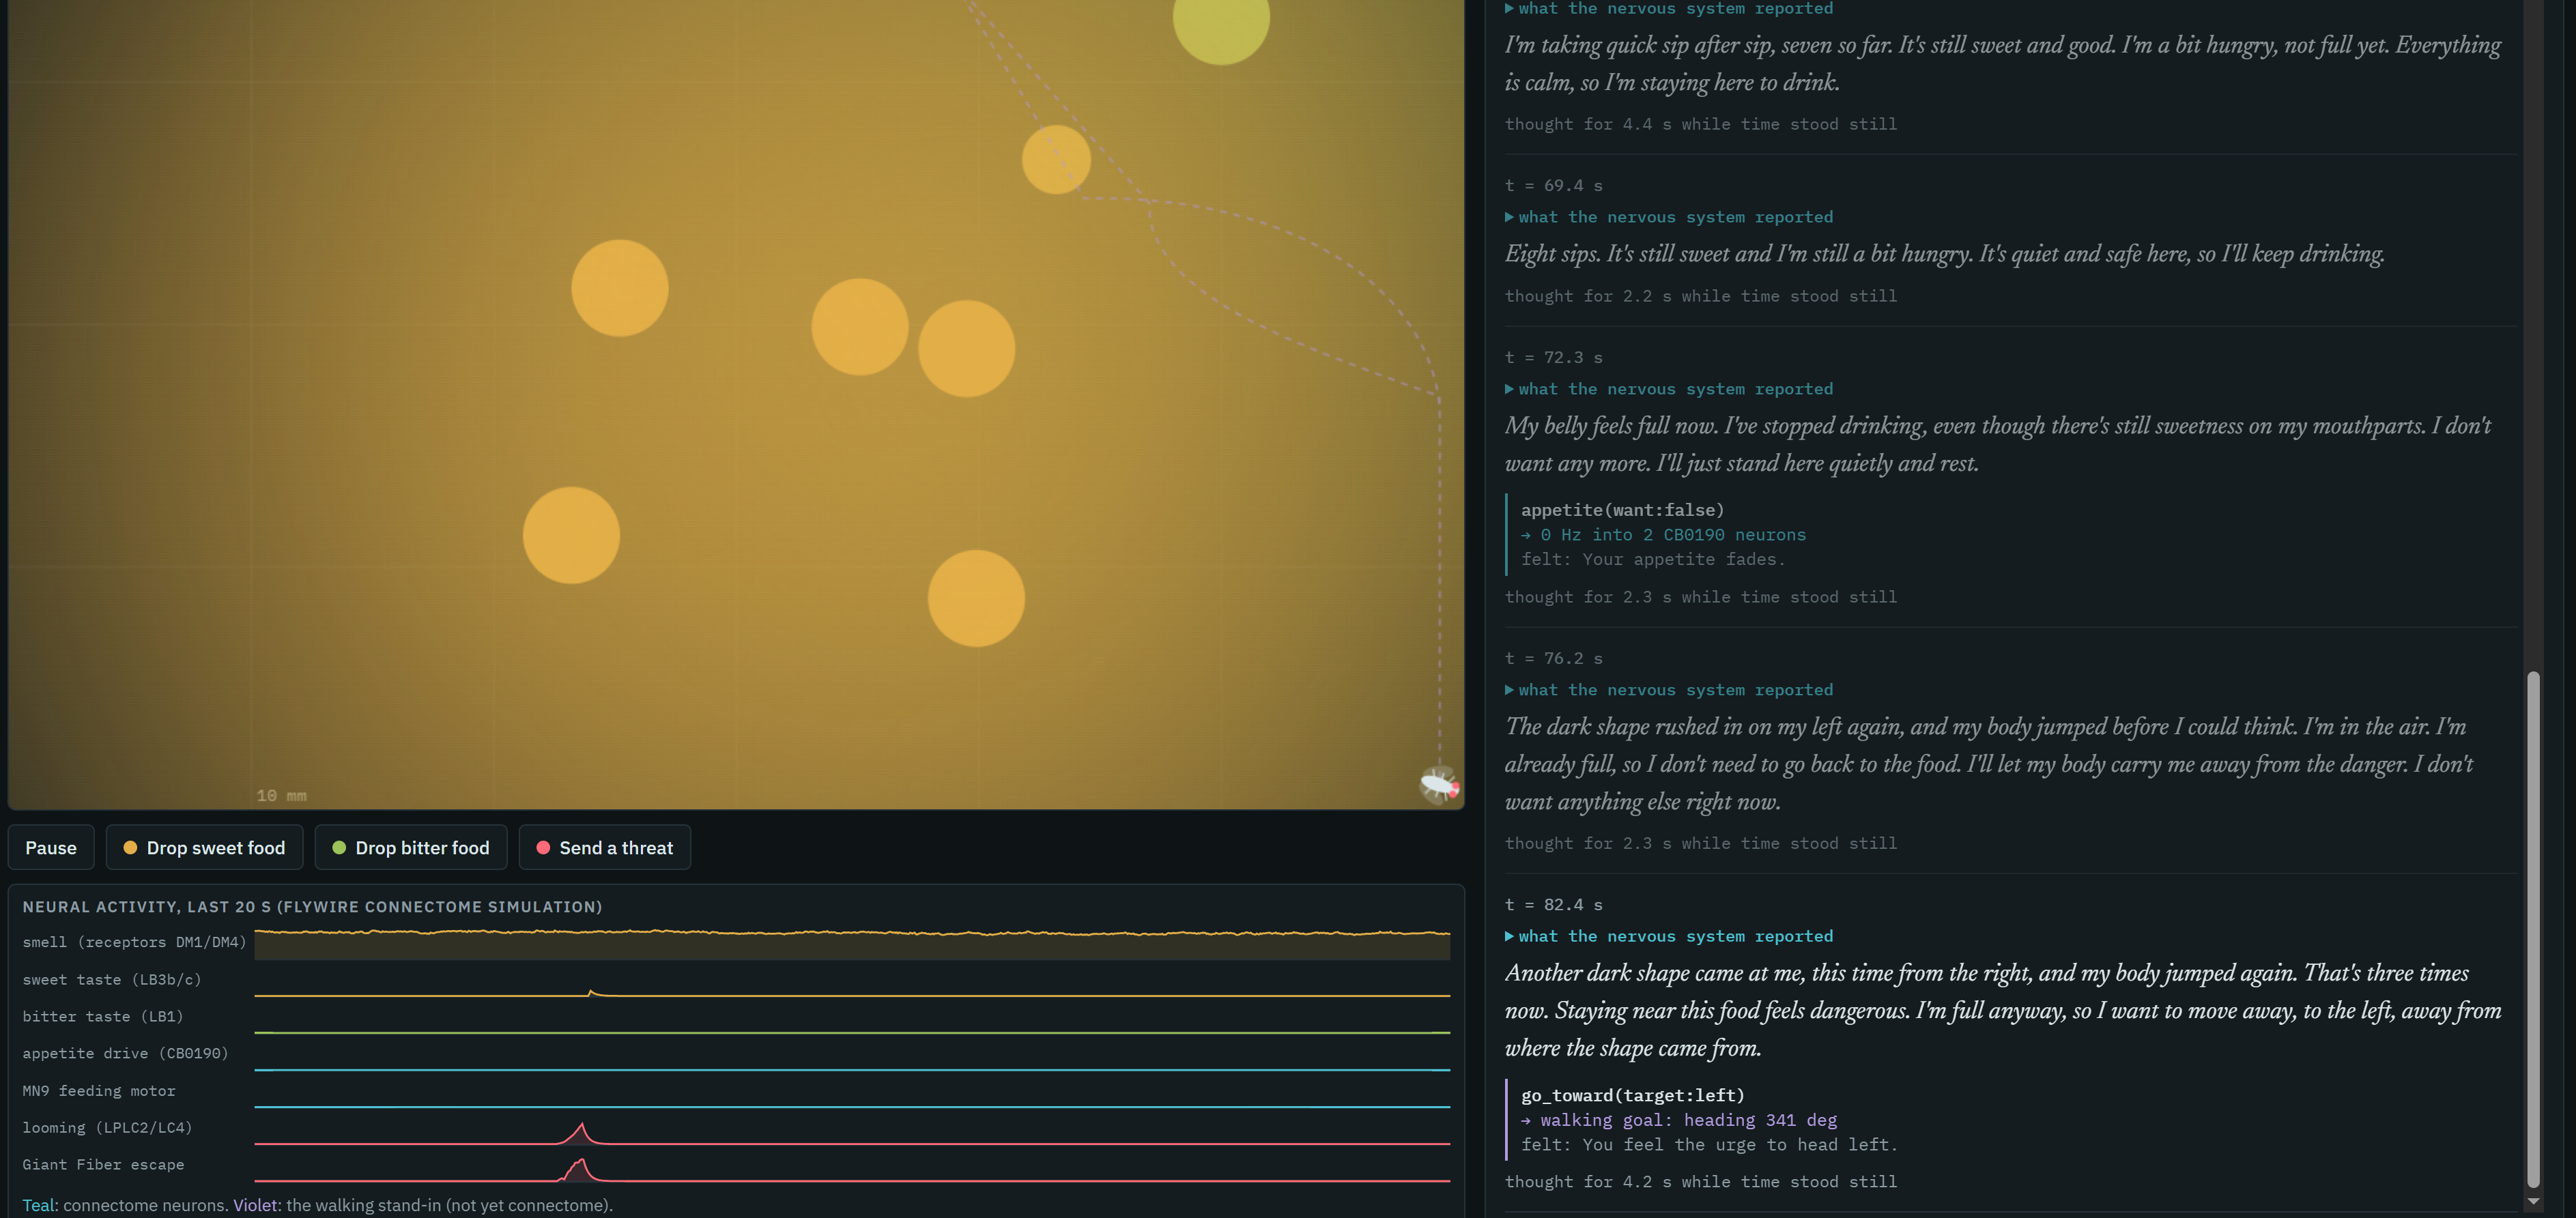Expand nervous system report at t = 72.3 s

pyautogui.click(x=1669, y=389)
